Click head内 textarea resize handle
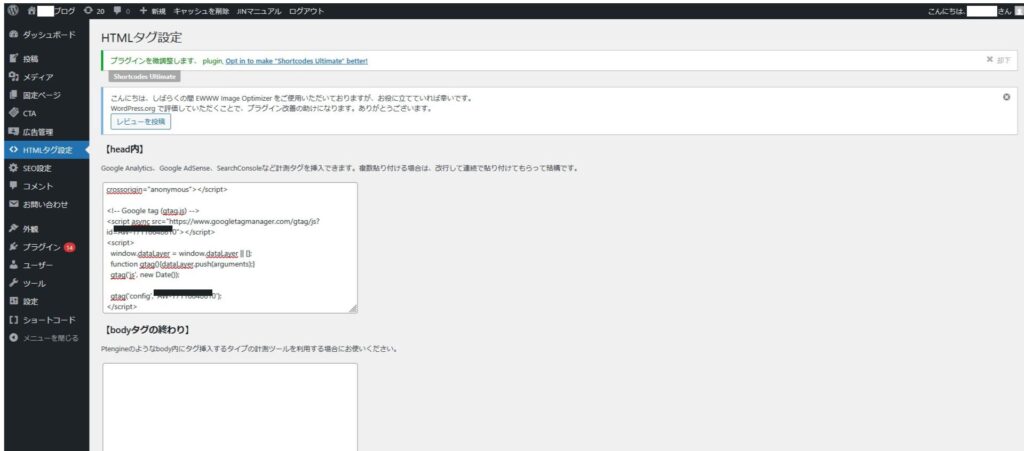Viewport: 1024px width, 451px height. coord(353,309)
